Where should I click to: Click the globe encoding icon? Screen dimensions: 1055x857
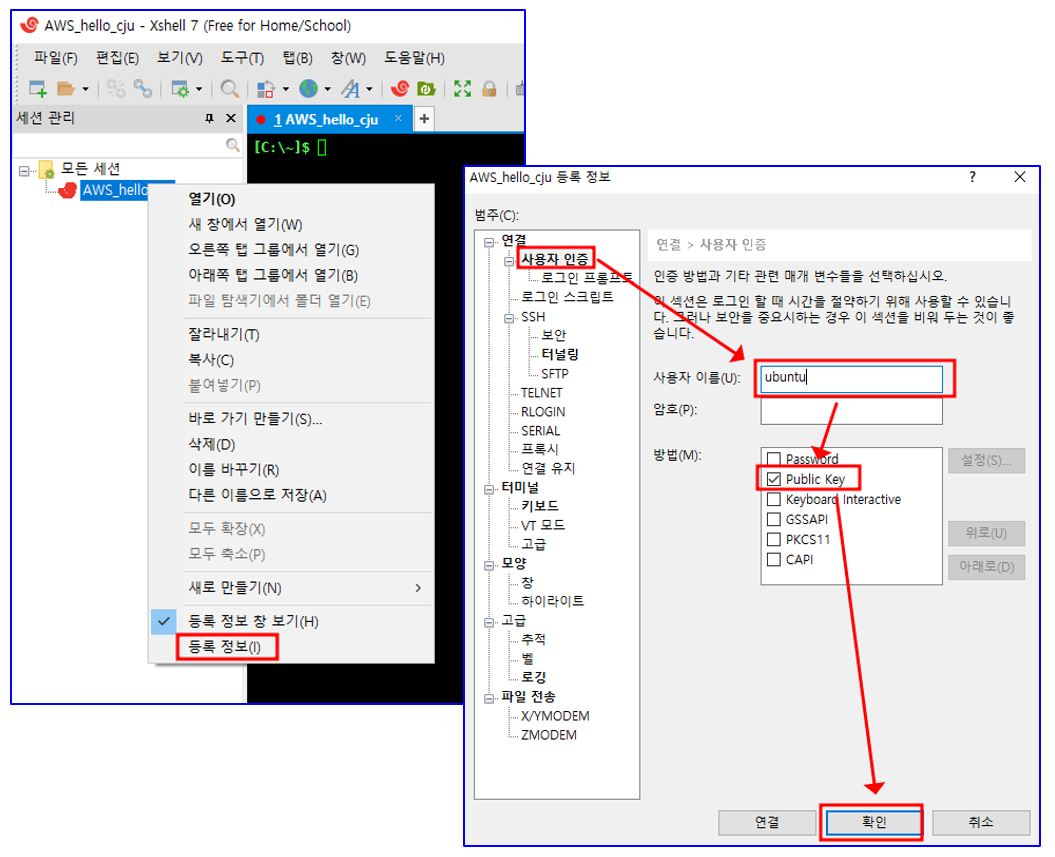pos(309,88)
